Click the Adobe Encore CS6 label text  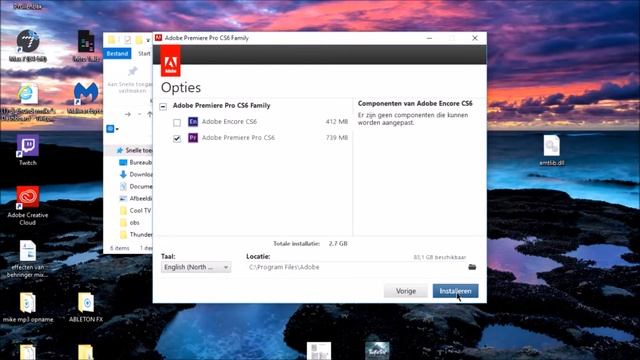229,122
